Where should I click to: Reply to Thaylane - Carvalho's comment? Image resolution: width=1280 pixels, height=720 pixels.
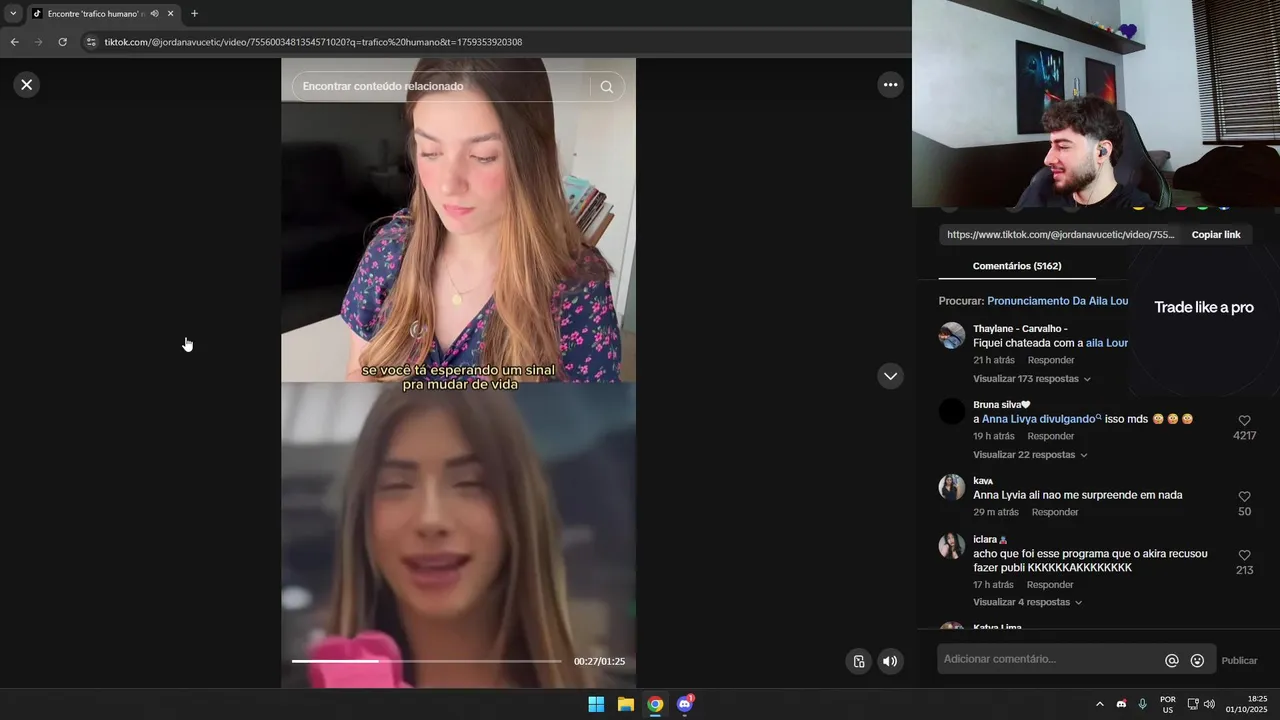click(1051, 360)
